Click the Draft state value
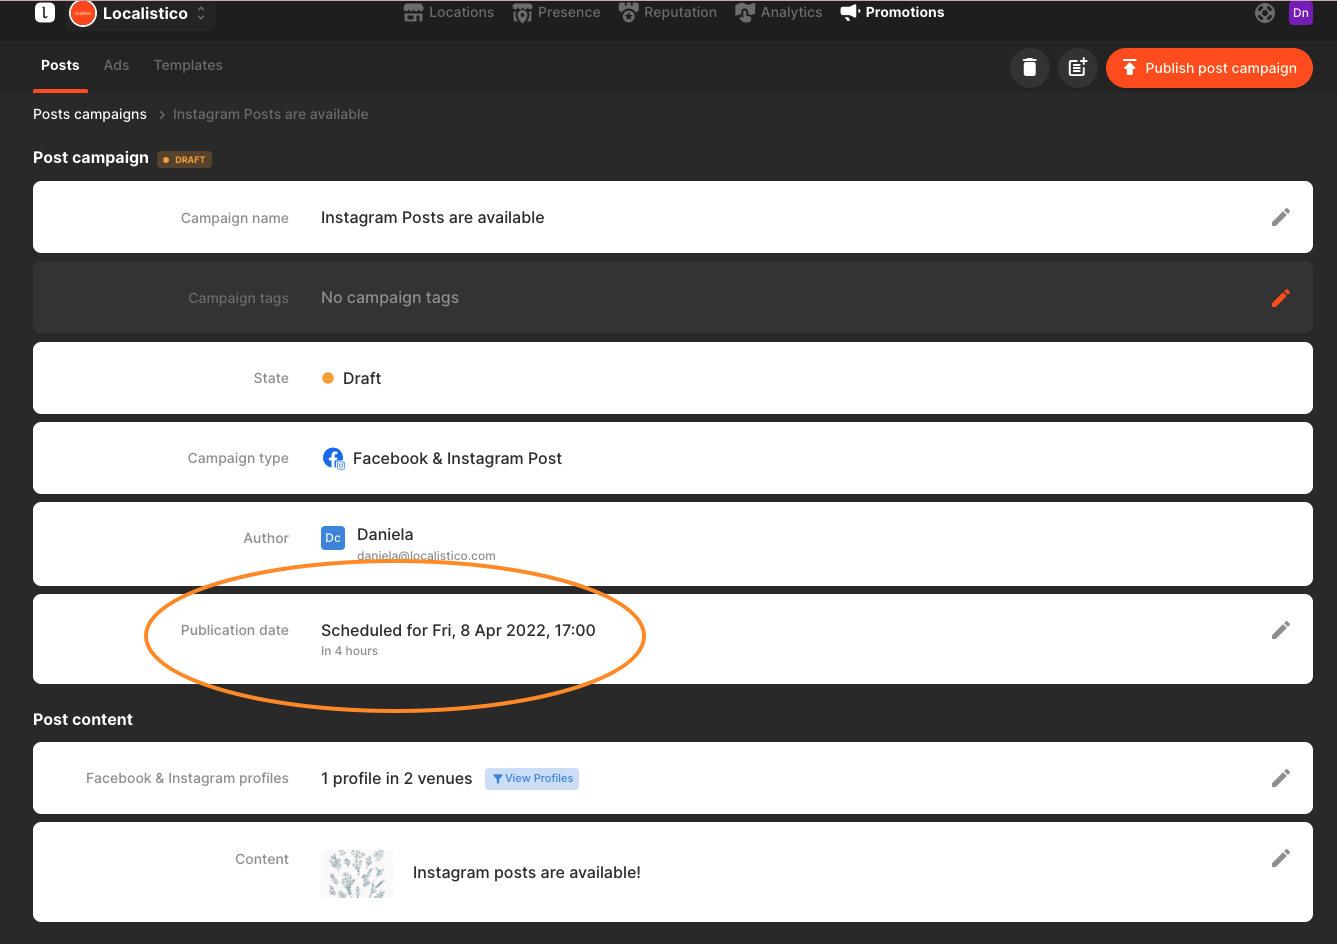 [352, 378]
